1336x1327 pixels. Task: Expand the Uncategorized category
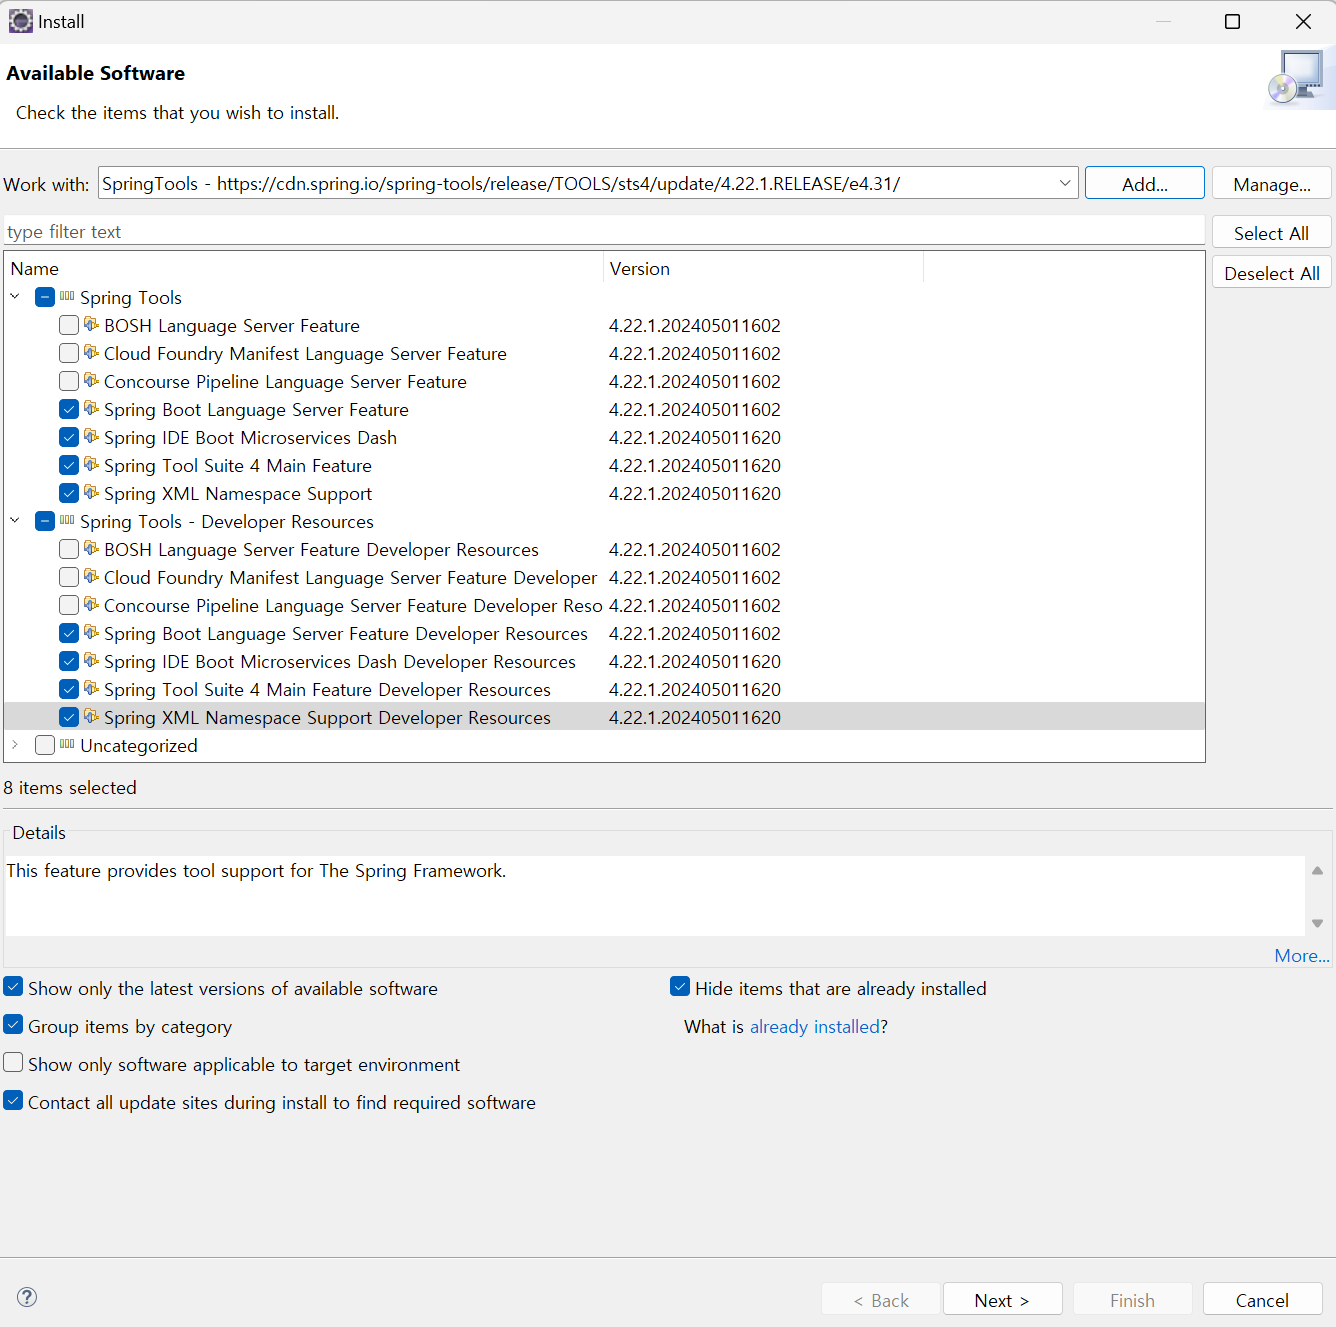pyautogui.click(x=15, y=745)
